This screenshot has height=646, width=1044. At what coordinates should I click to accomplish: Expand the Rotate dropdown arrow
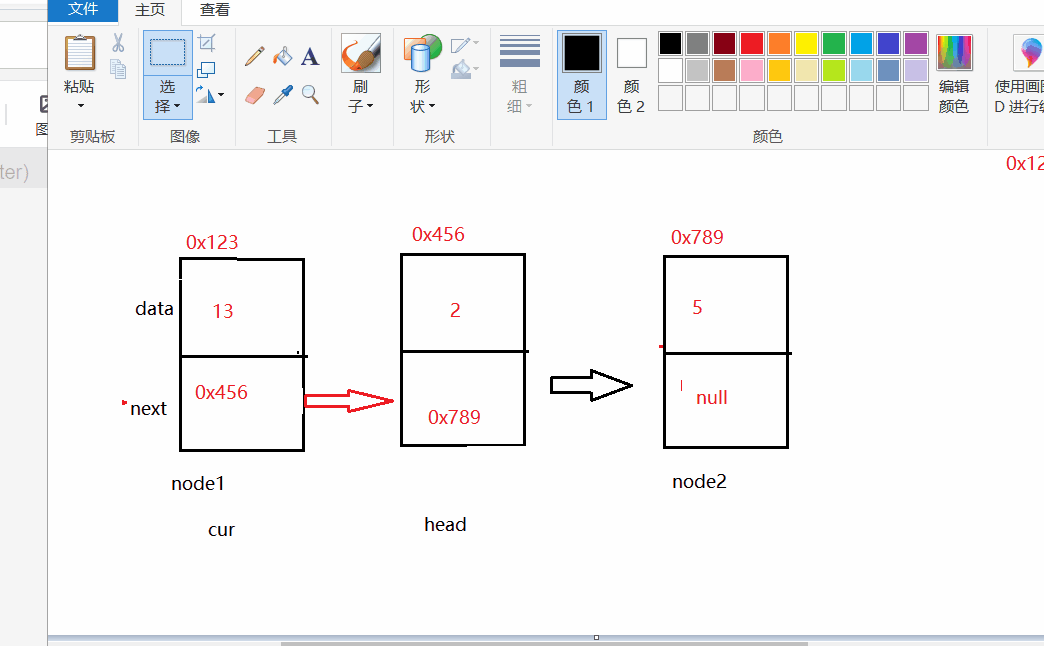point(221,95)
